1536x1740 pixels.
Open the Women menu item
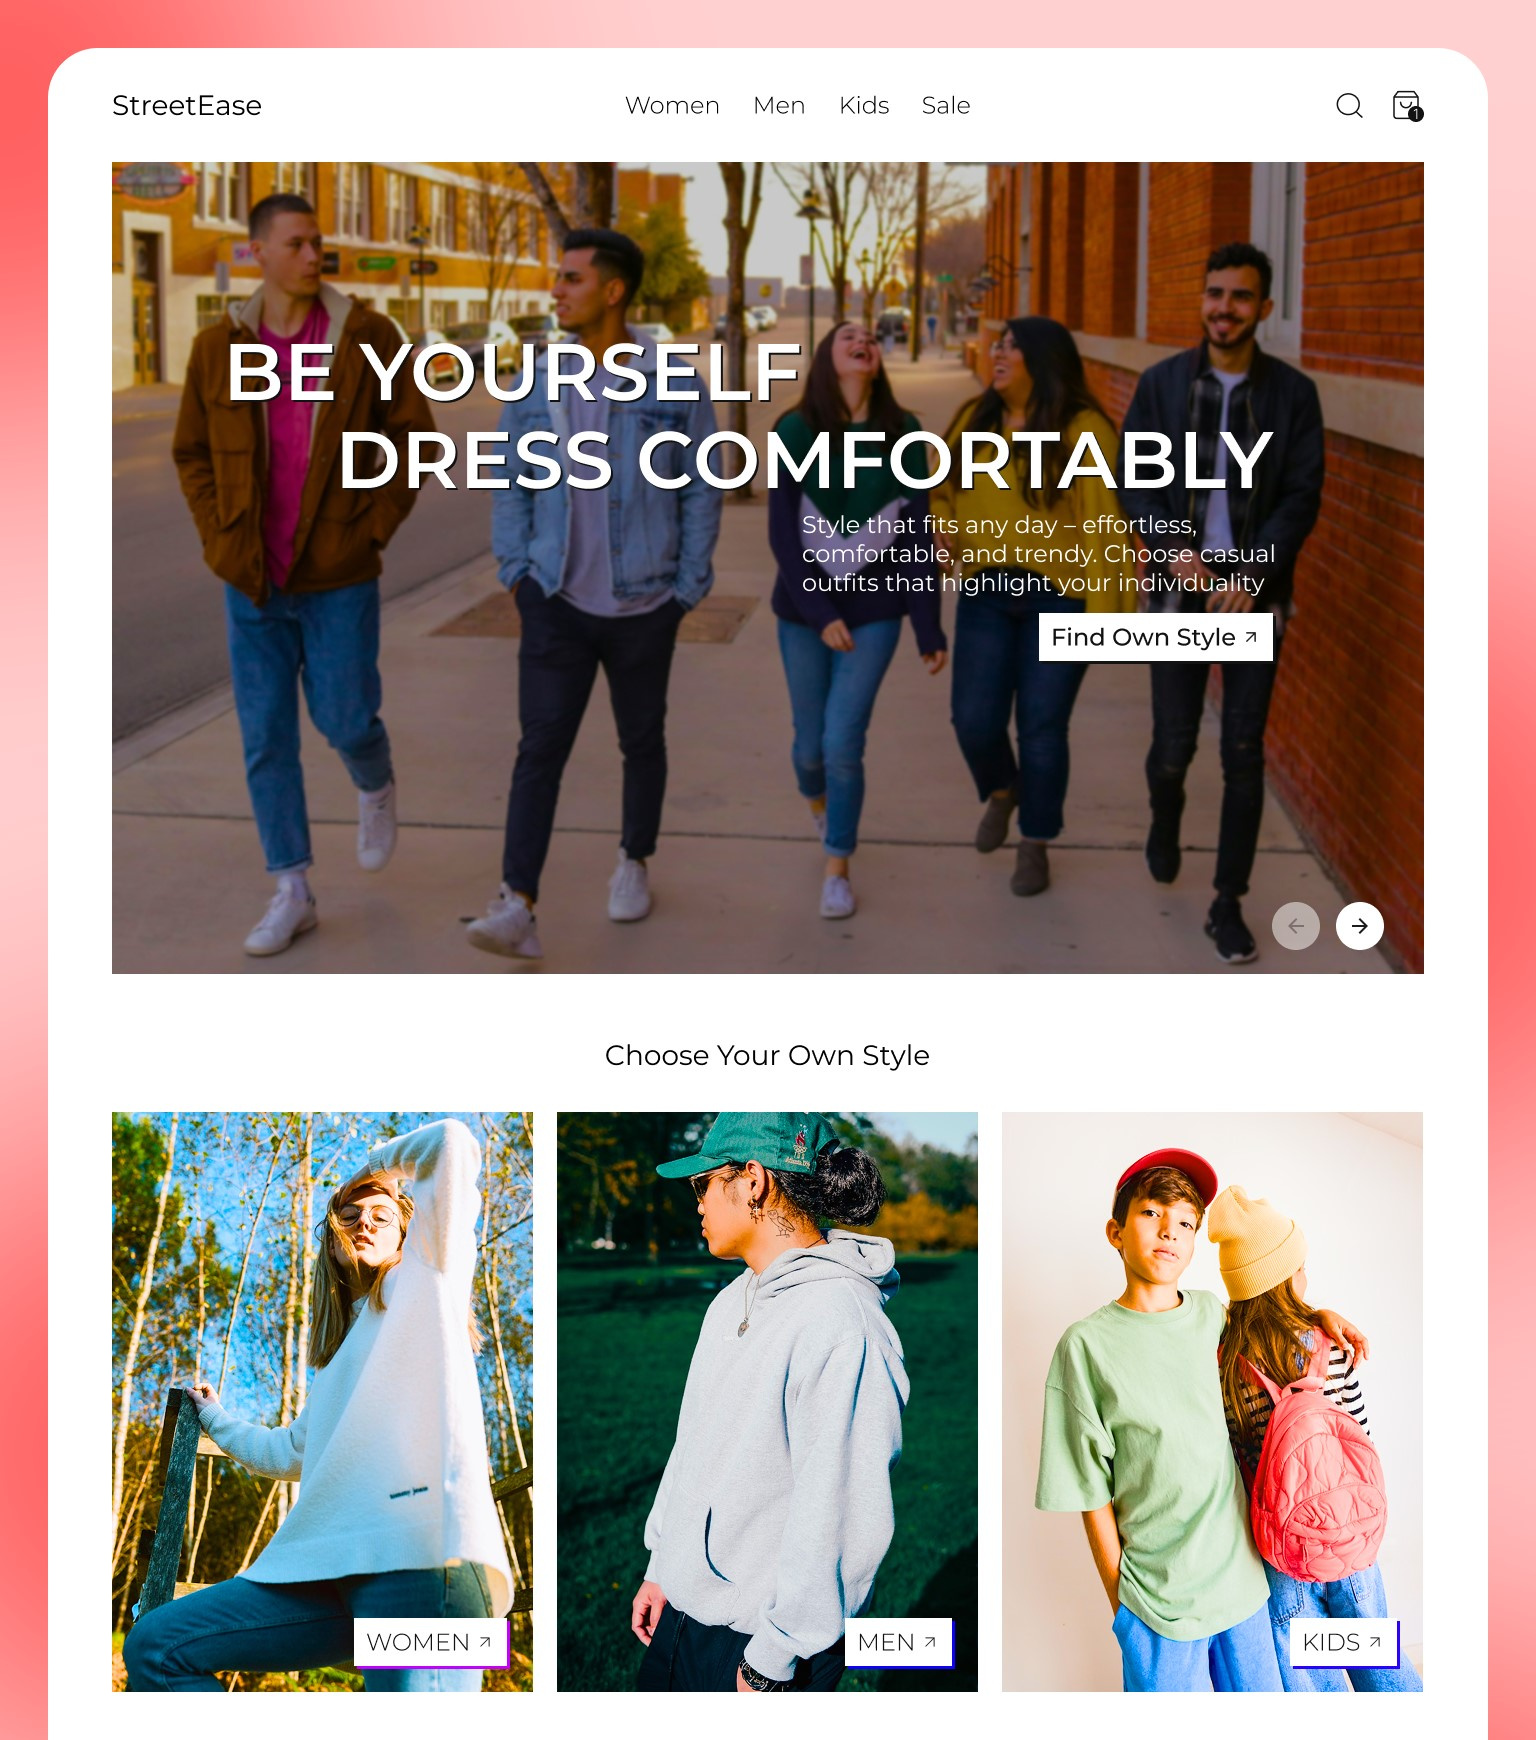click(x=672, y=105)
